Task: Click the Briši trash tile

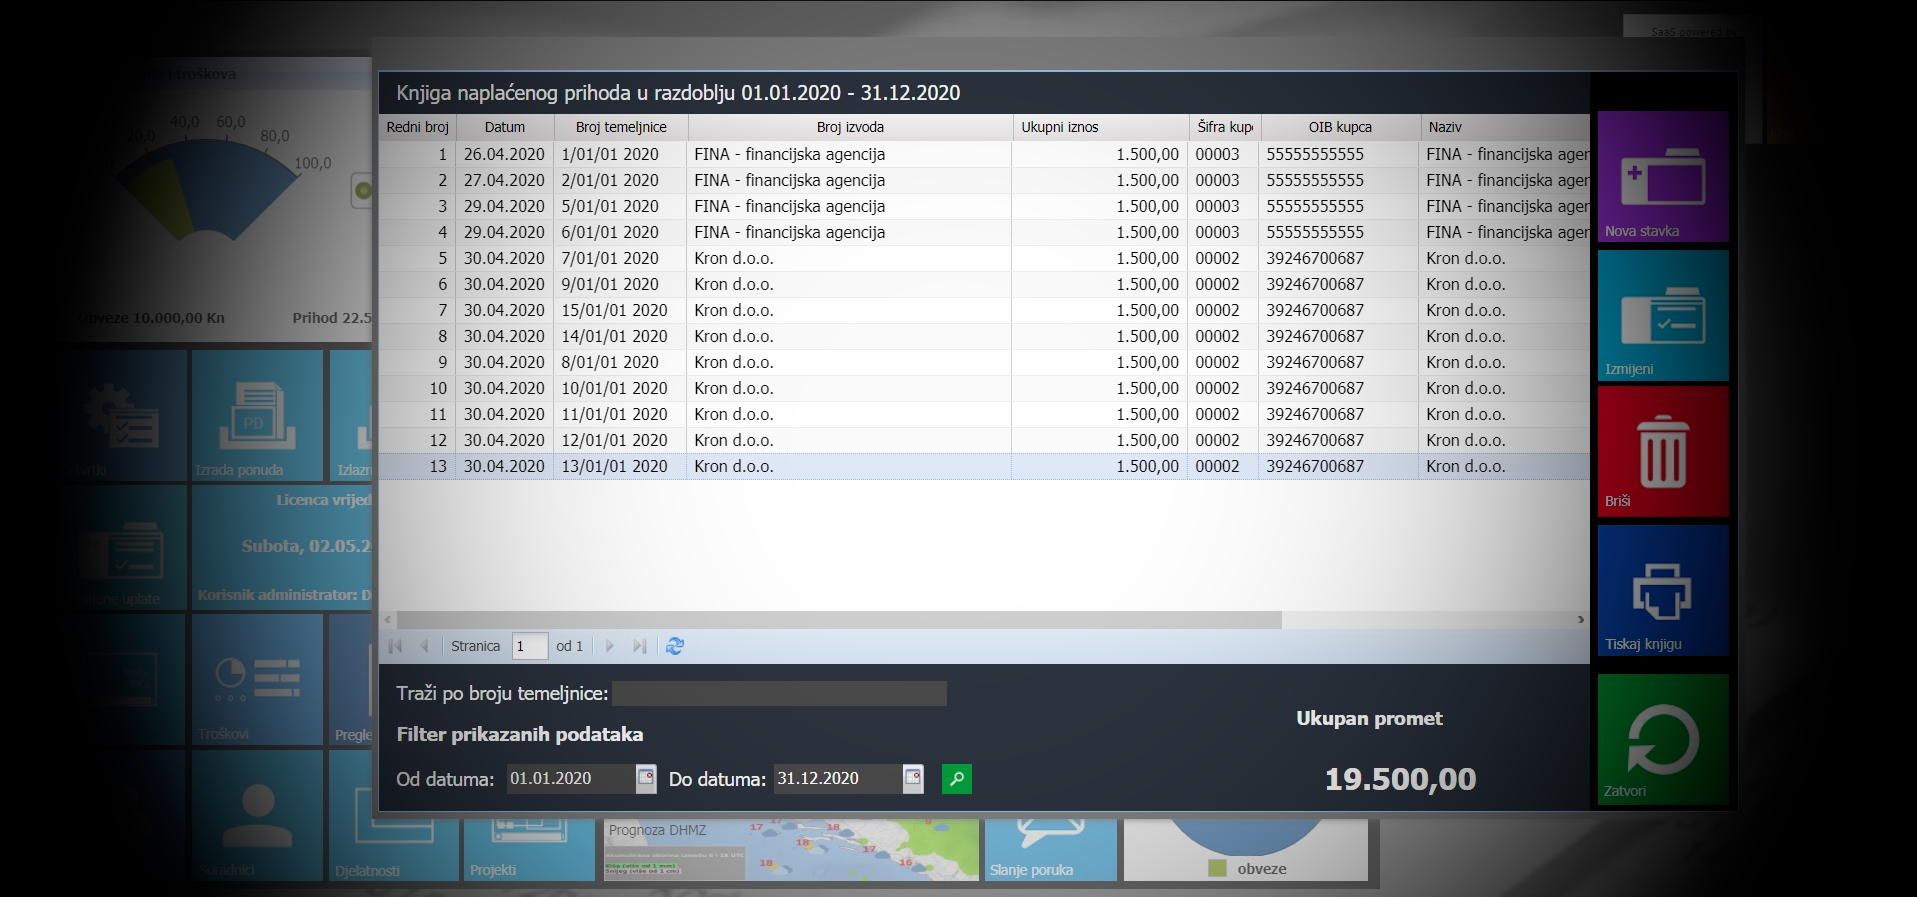Action: (1663, 452)
